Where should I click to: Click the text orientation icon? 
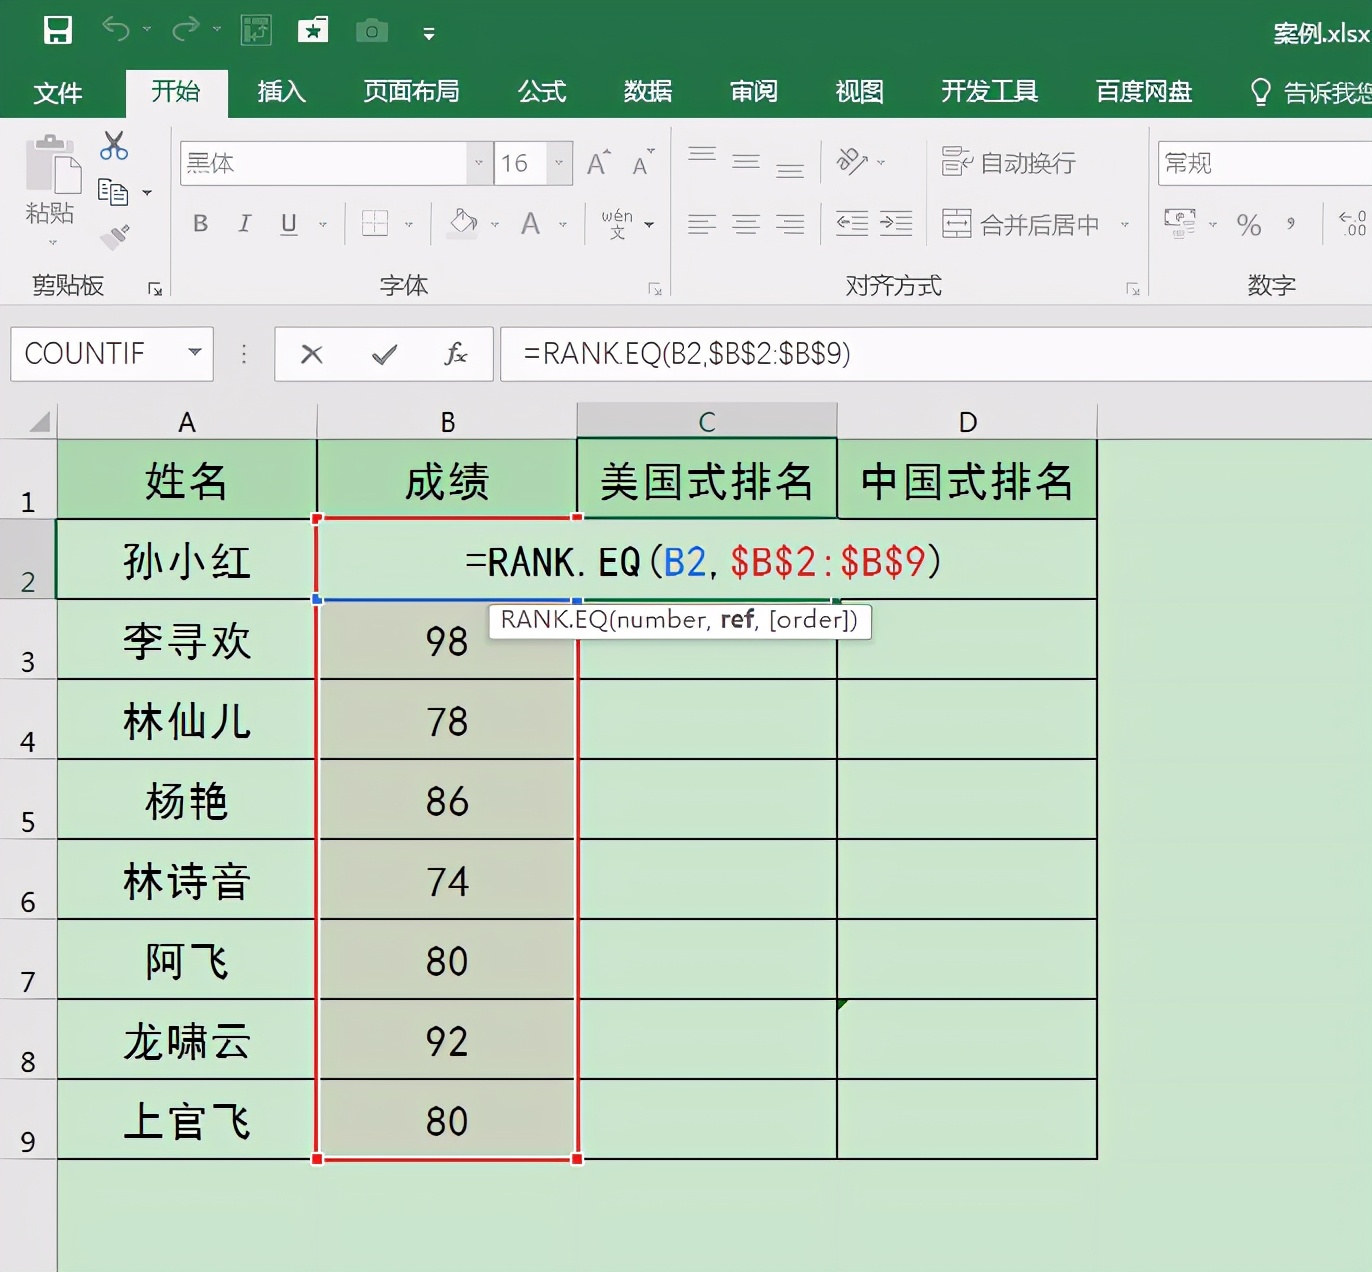[x=851, y=161]
